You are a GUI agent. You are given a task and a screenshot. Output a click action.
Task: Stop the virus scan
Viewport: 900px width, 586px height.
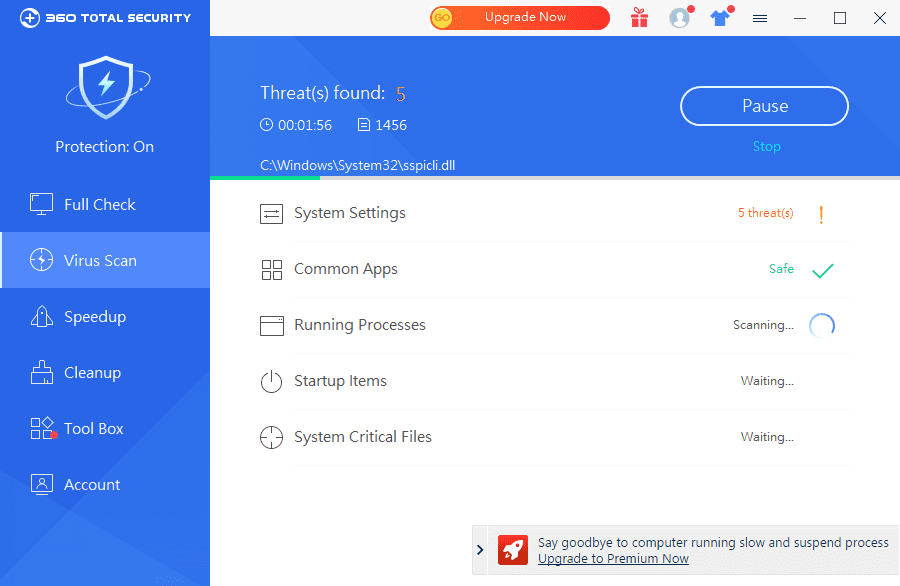(x=766, y=146)
